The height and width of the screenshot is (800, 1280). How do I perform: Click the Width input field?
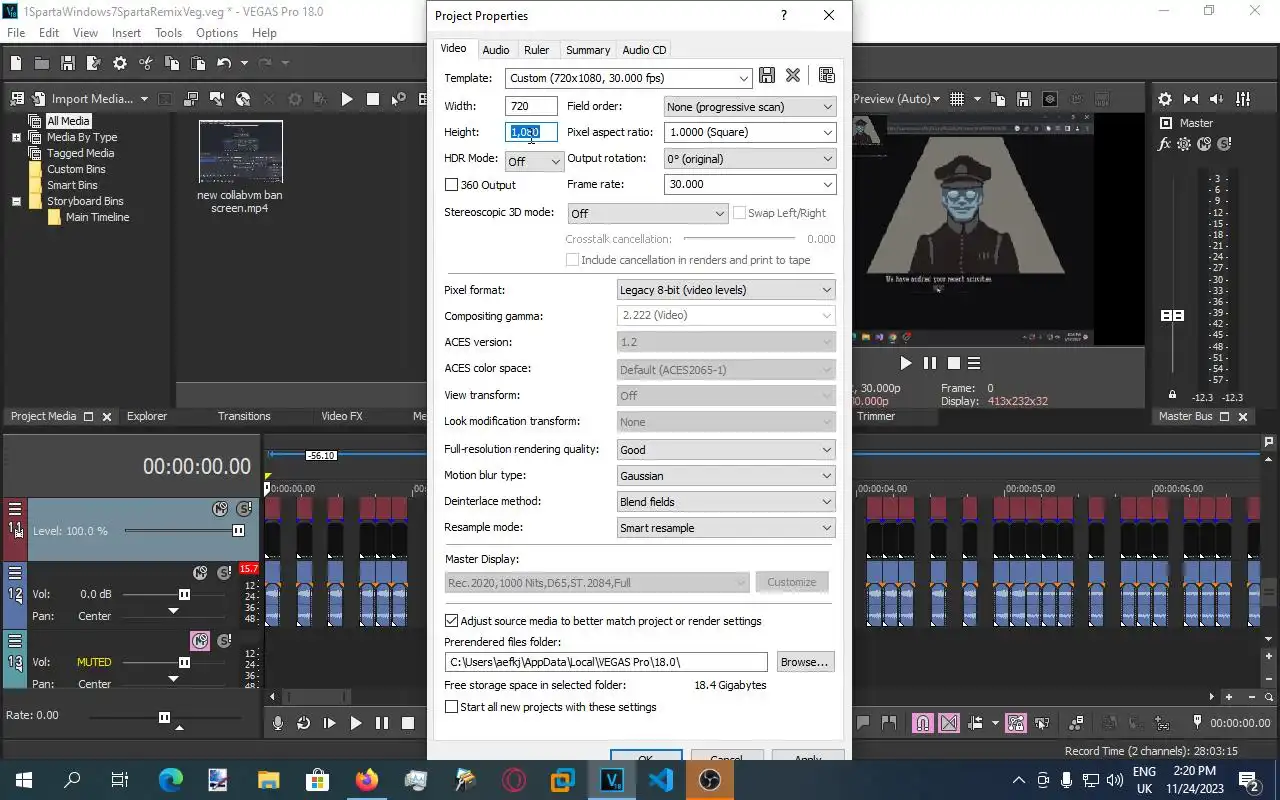(x=531, y=106)
